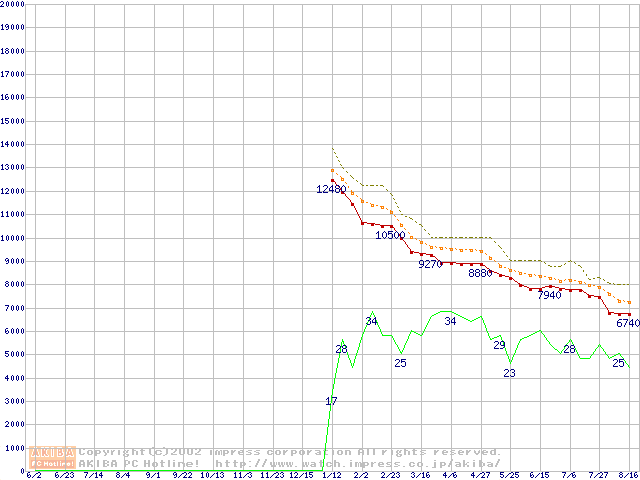
Task: Click the green line's 23 label
Action: (x=509, y=373)
